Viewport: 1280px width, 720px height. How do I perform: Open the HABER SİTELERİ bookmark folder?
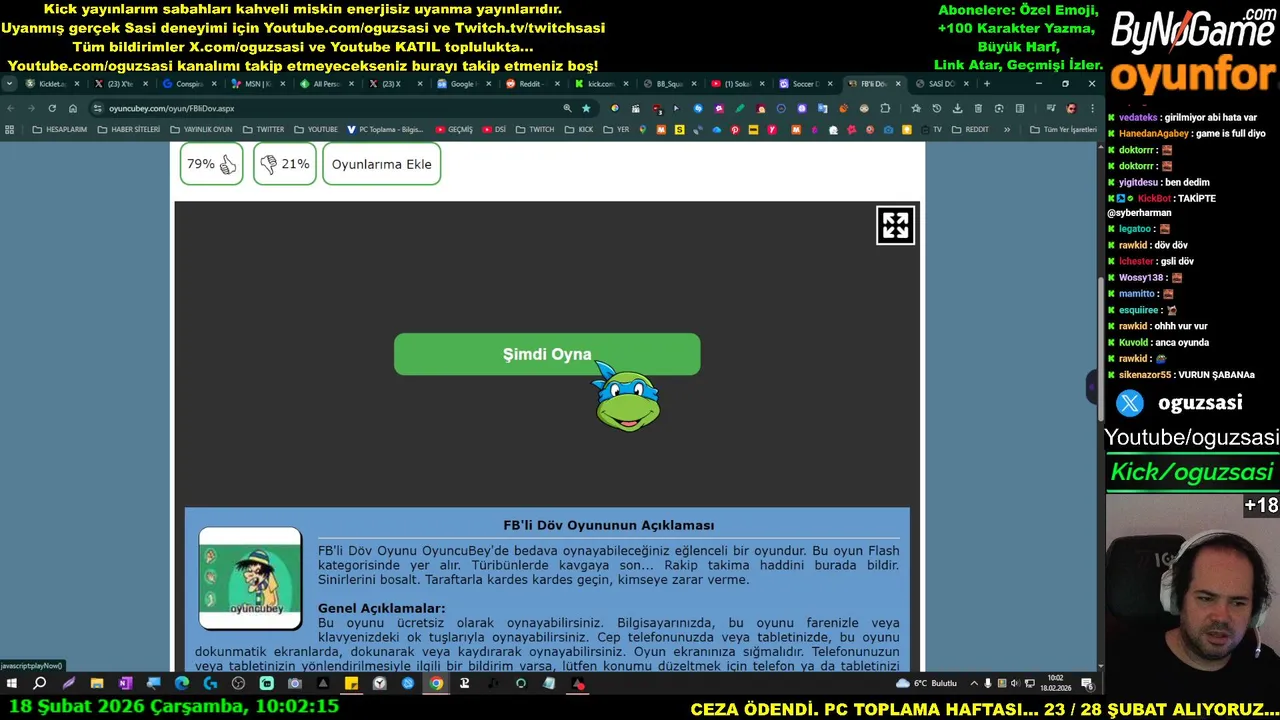pos(128,129)
